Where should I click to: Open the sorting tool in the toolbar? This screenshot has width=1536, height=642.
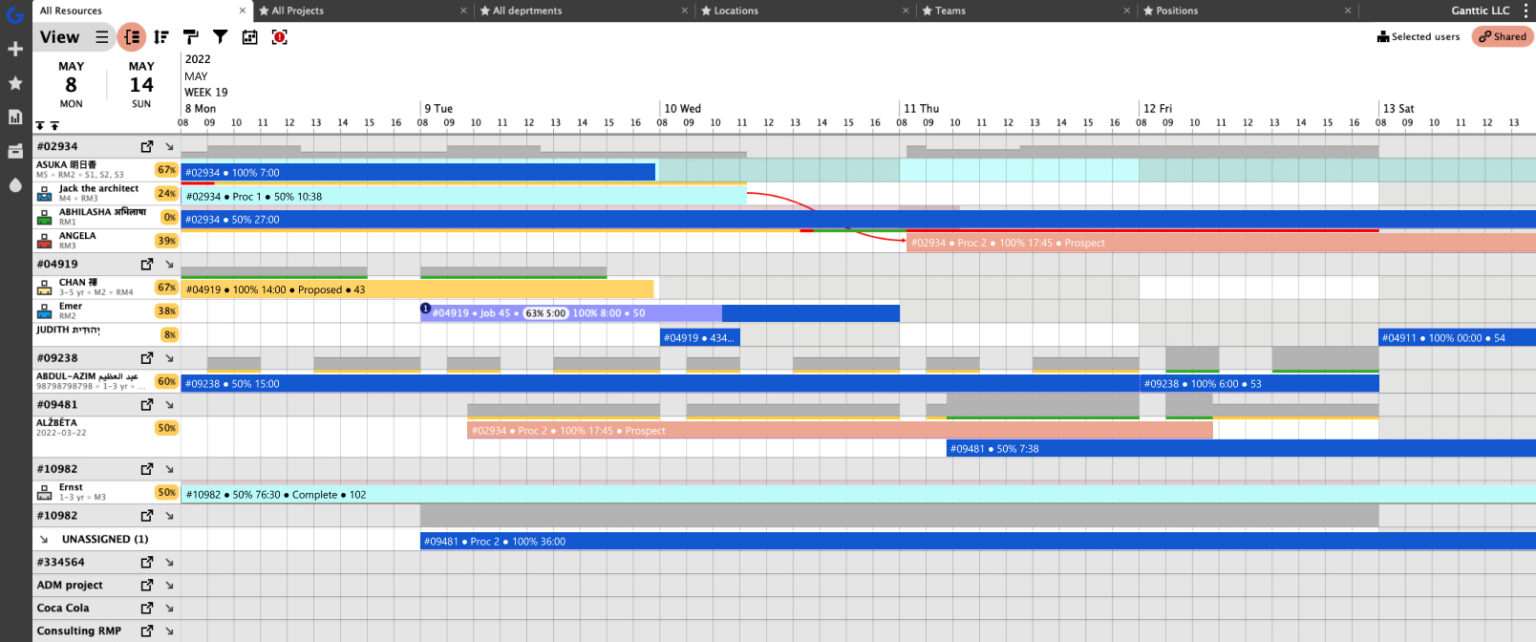click(161, 36)
